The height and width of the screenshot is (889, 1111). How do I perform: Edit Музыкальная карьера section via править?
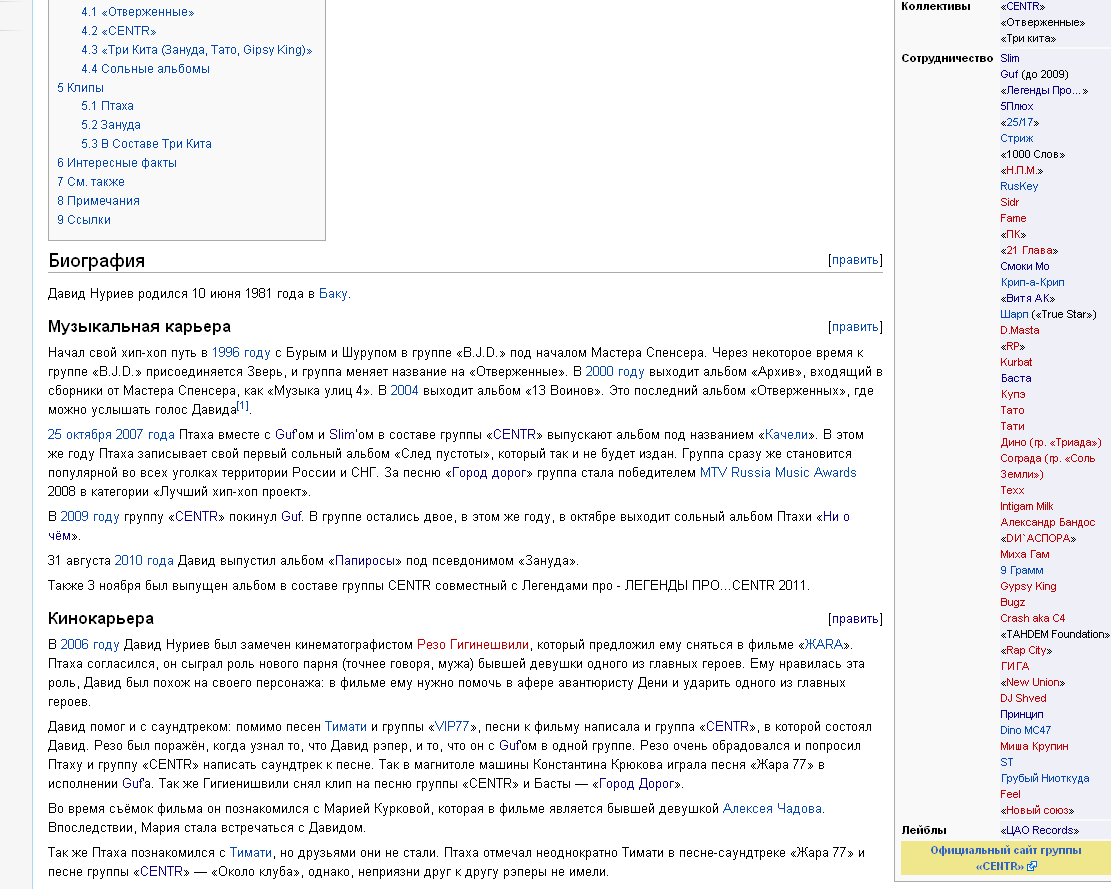855,327
